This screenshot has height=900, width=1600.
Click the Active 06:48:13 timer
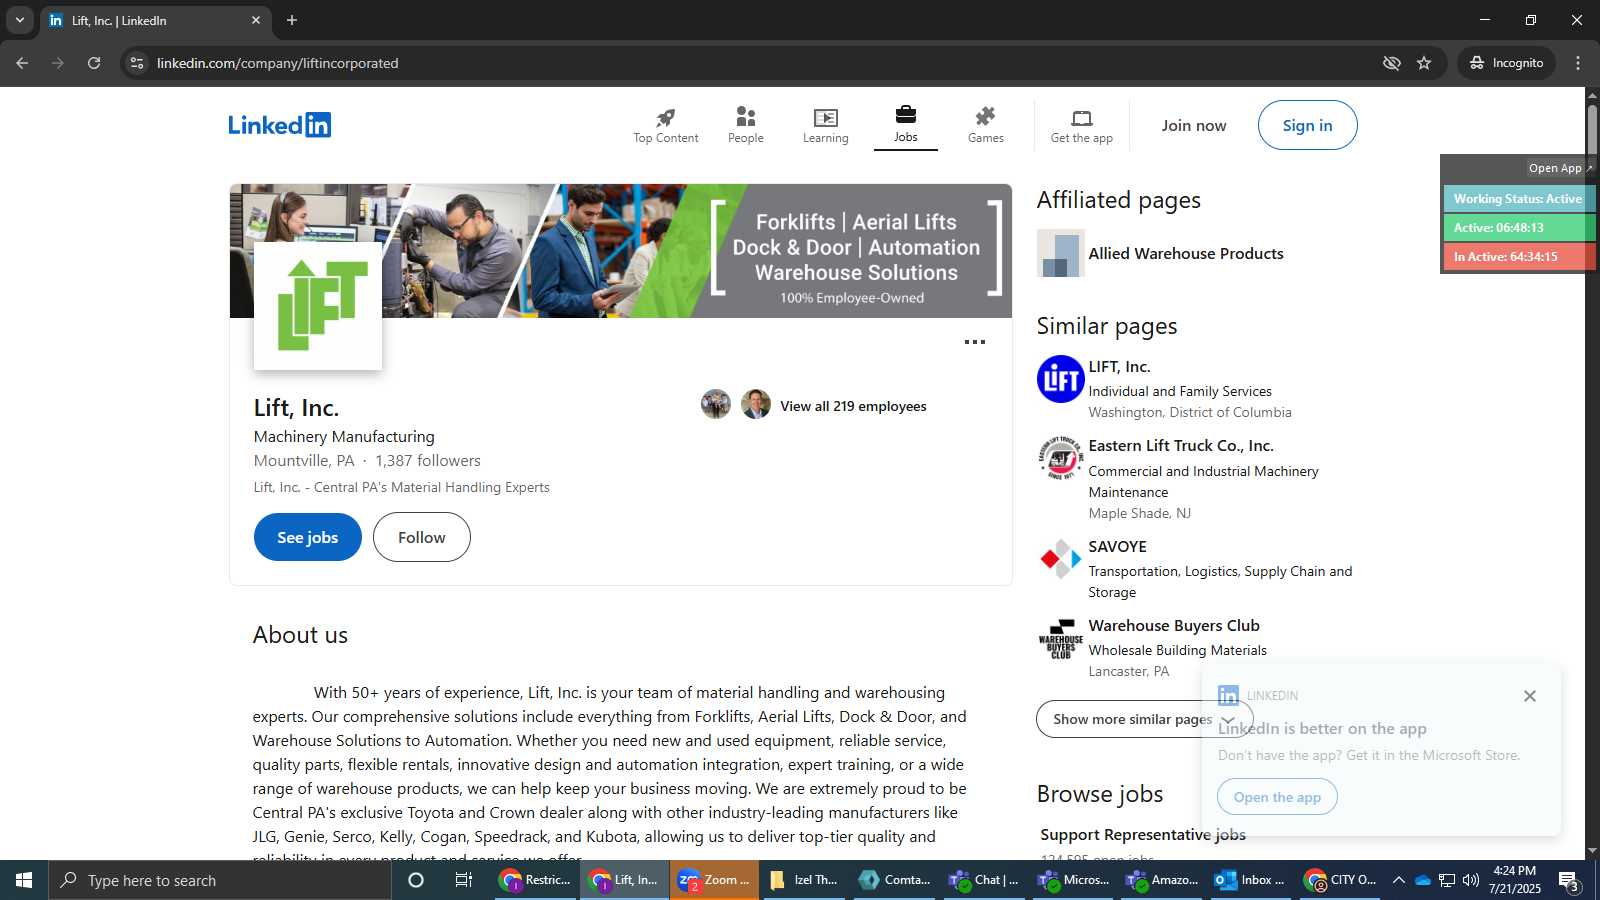point(1518,228)
